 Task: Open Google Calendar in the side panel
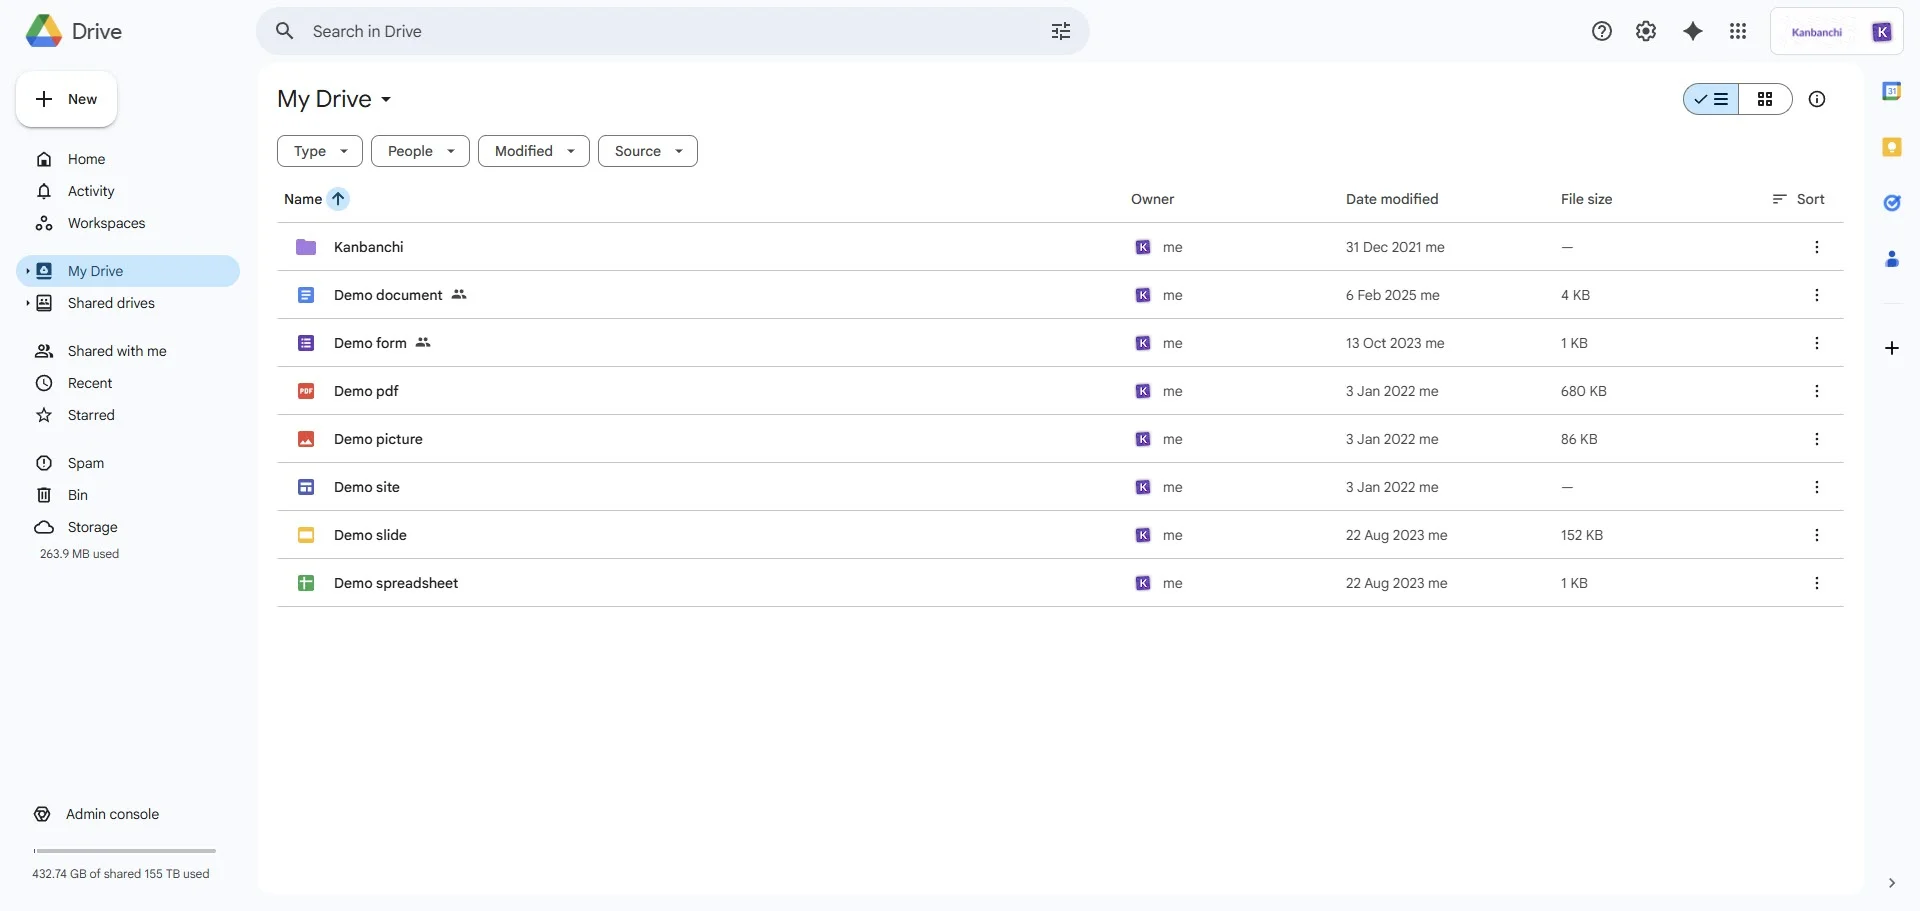pos(1893,90)
